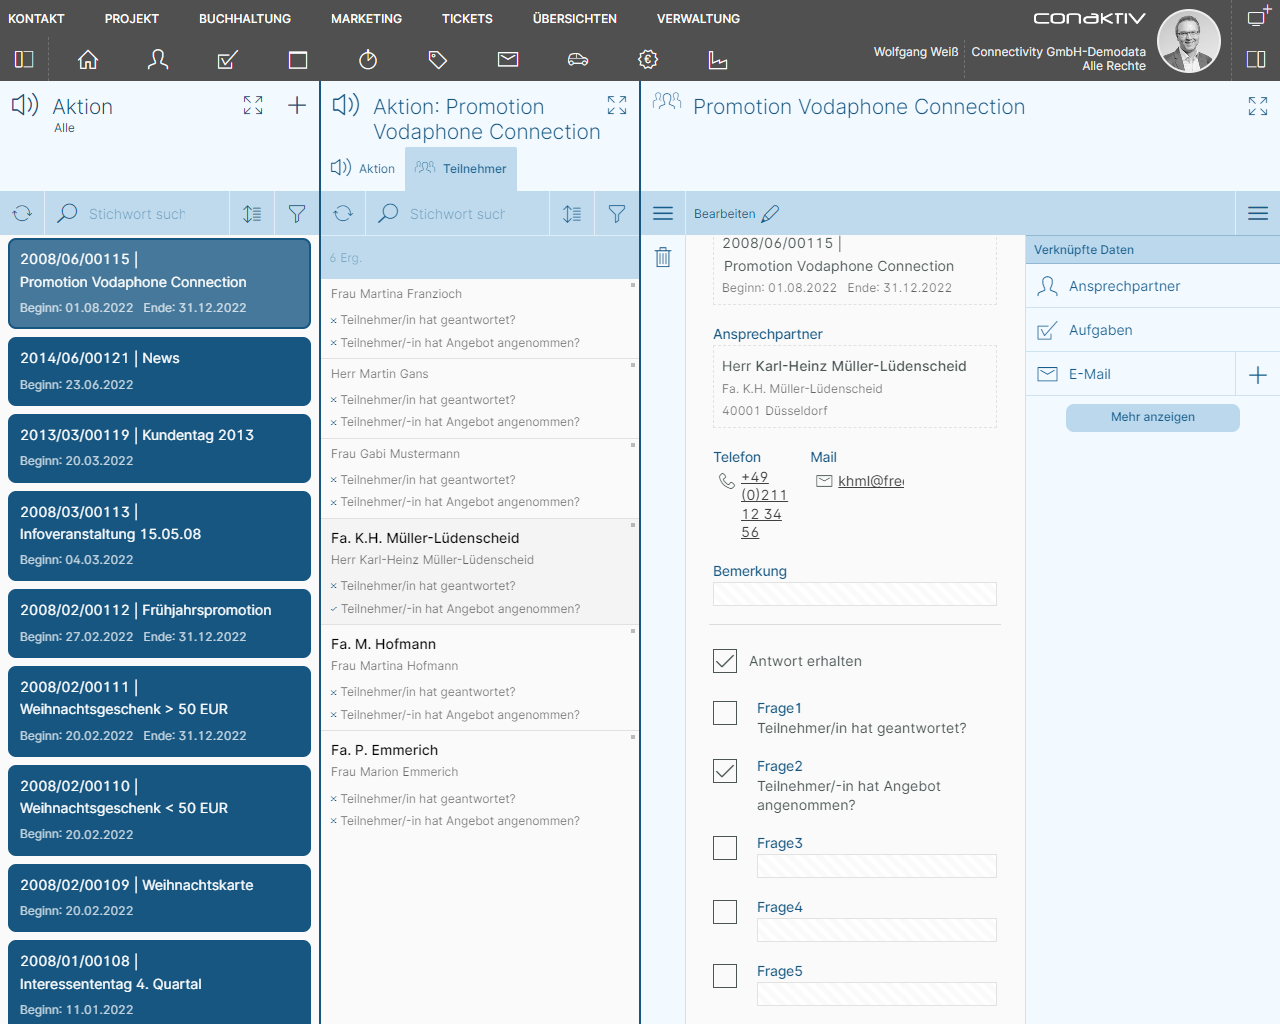Open the contacts person icon in toolbar

[158, 60]
